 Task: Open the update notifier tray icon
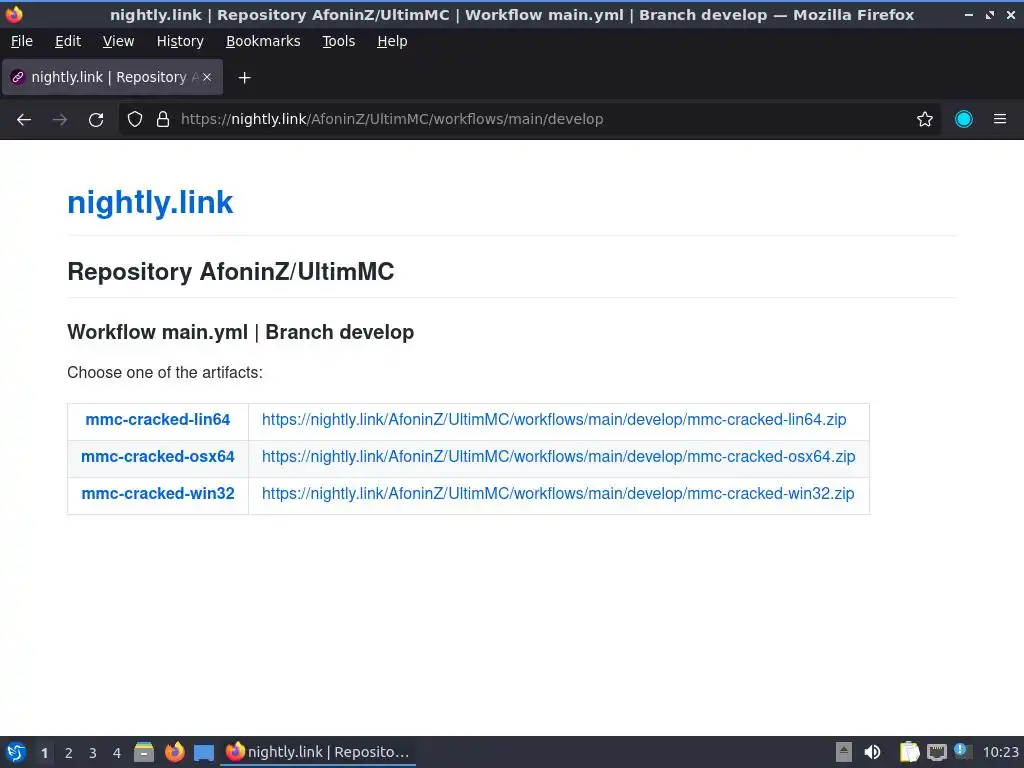click(963, 751)
